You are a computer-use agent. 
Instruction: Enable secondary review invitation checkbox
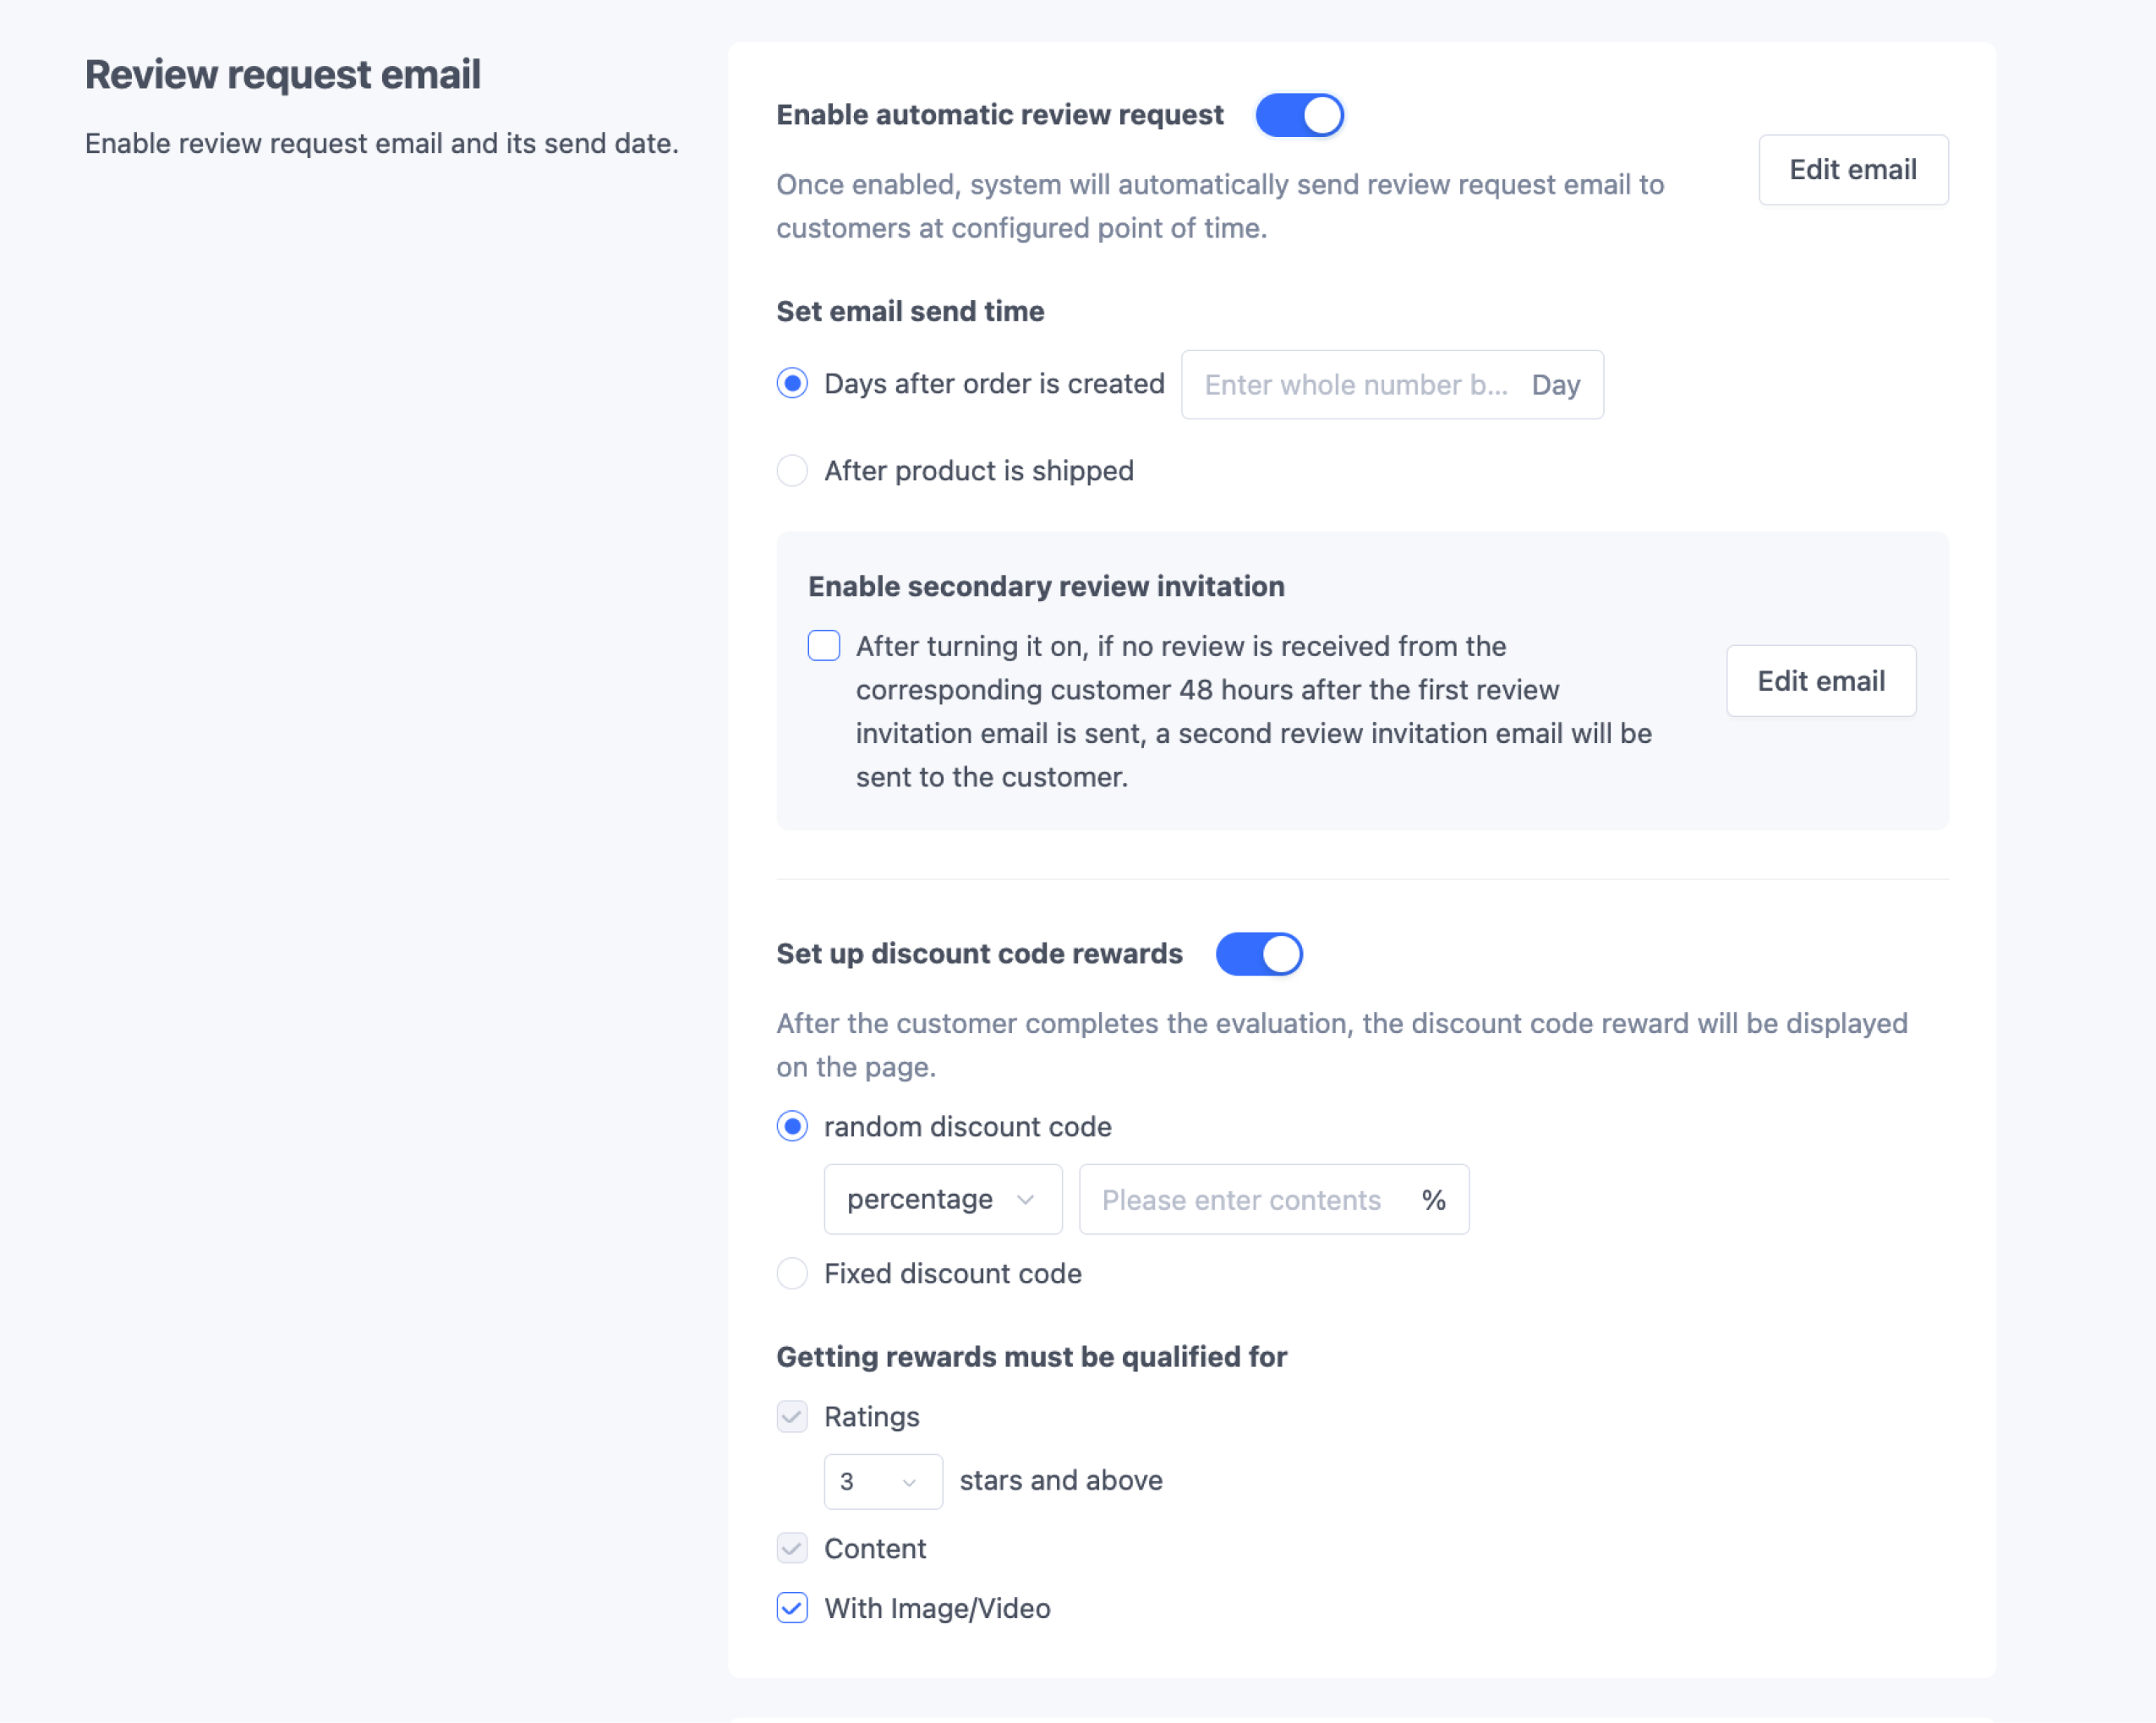click(x=823, y=646)
